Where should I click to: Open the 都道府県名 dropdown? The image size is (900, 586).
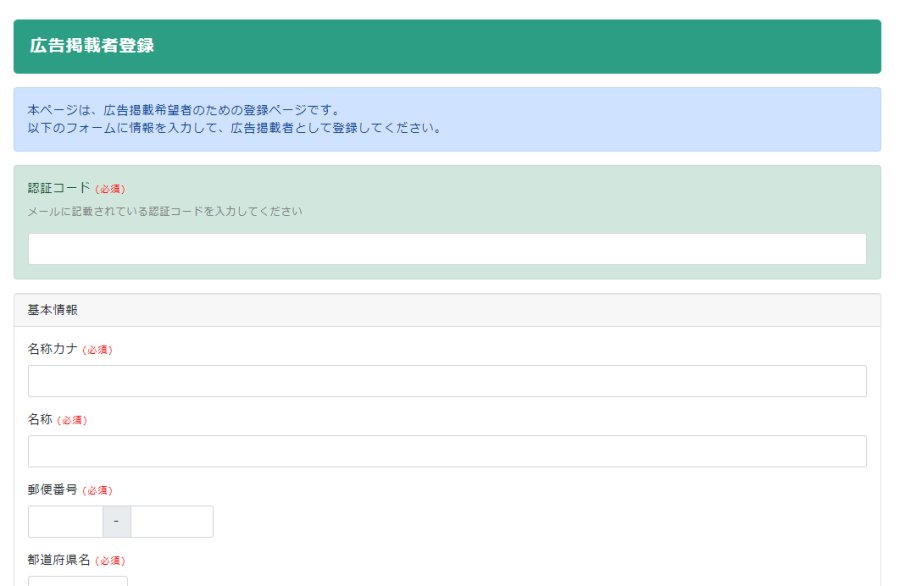point(78,580)
